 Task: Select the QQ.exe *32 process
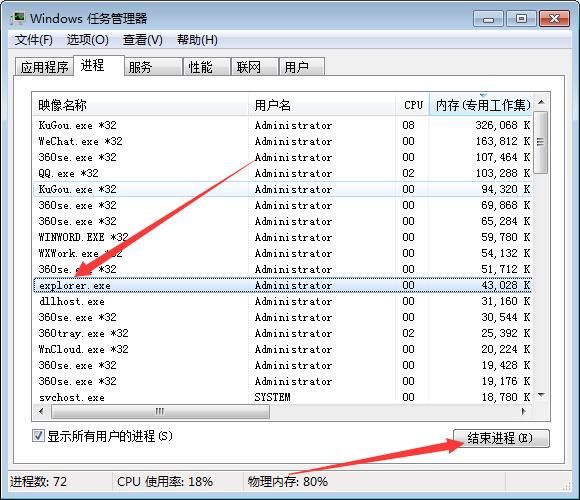[283, 173]
